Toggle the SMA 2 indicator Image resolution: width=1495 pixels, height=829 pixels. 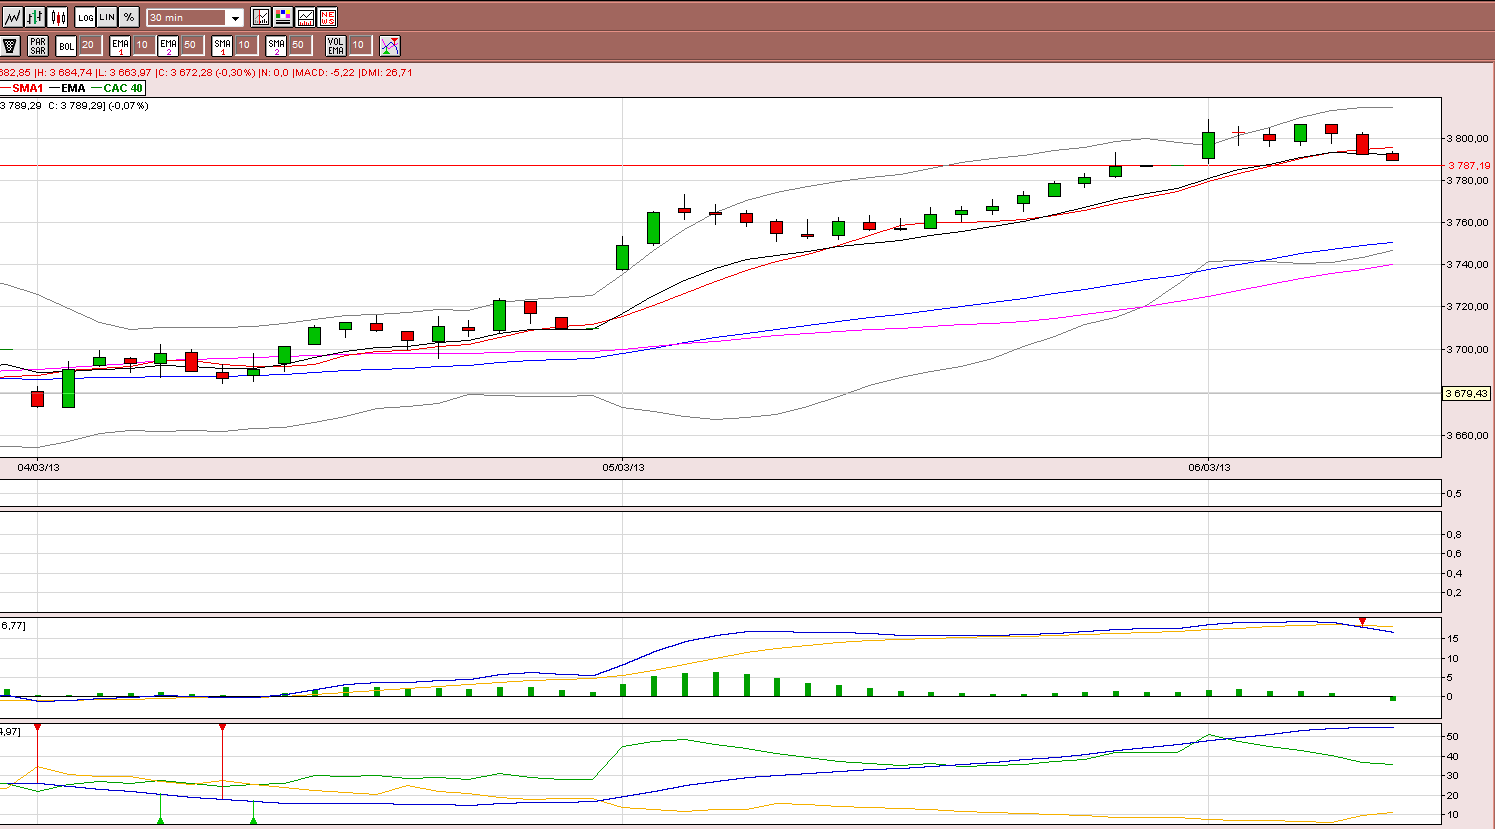[276, 46]
